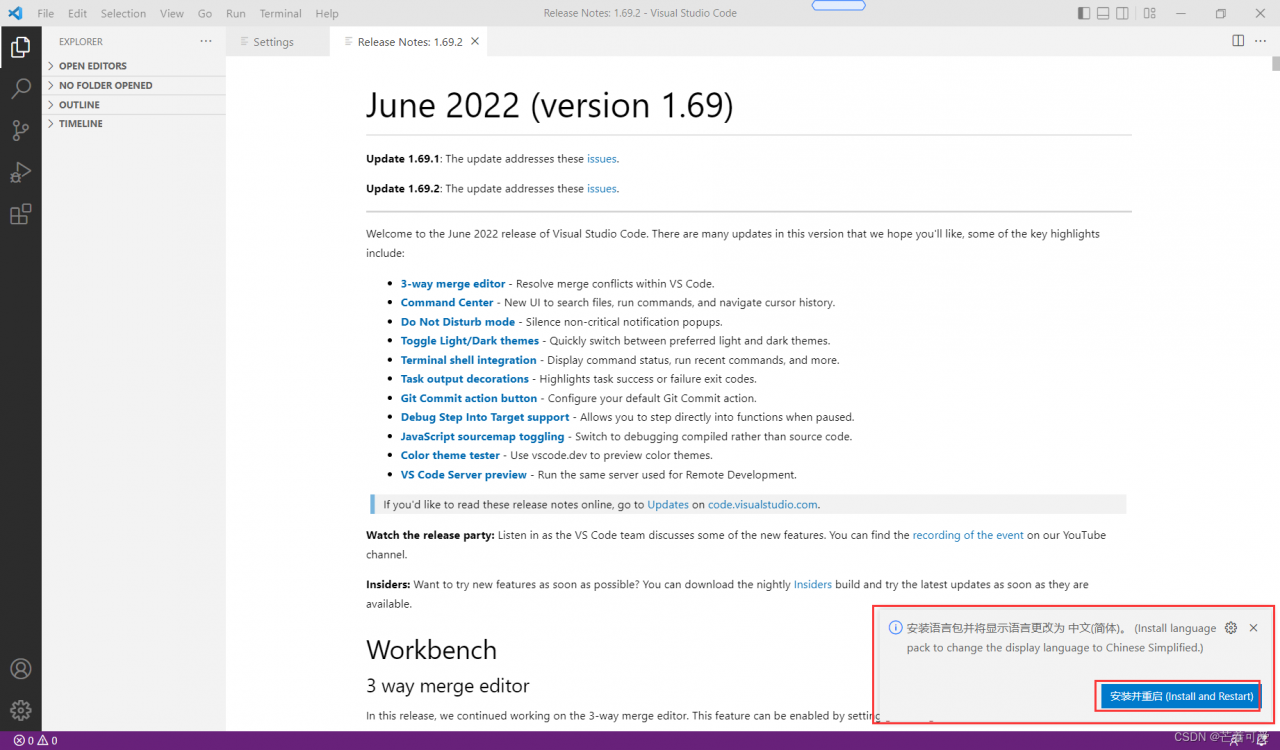This screenshot has width=1280, height=750.
Task: Open the Run menu
Action: click(236, 14)
